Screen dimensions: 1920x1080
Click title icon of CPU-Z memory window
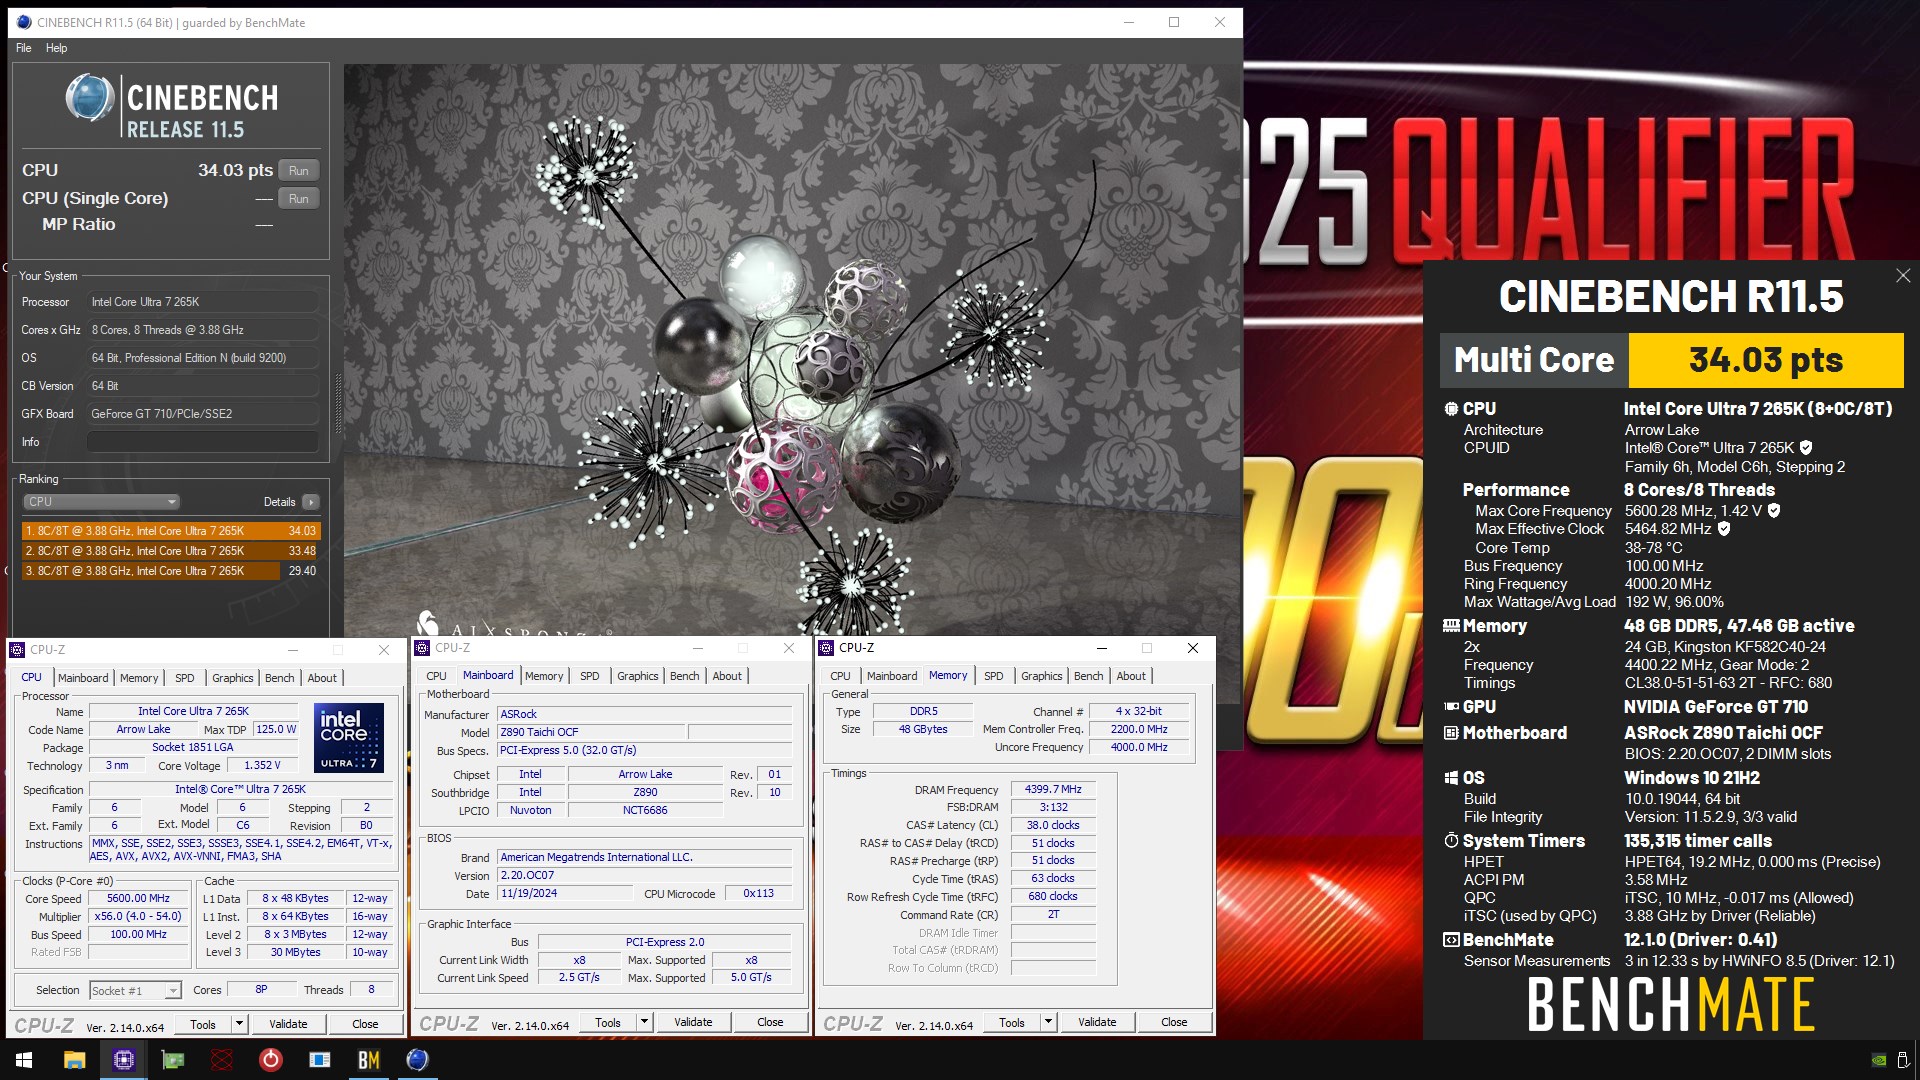pos(826,648)
